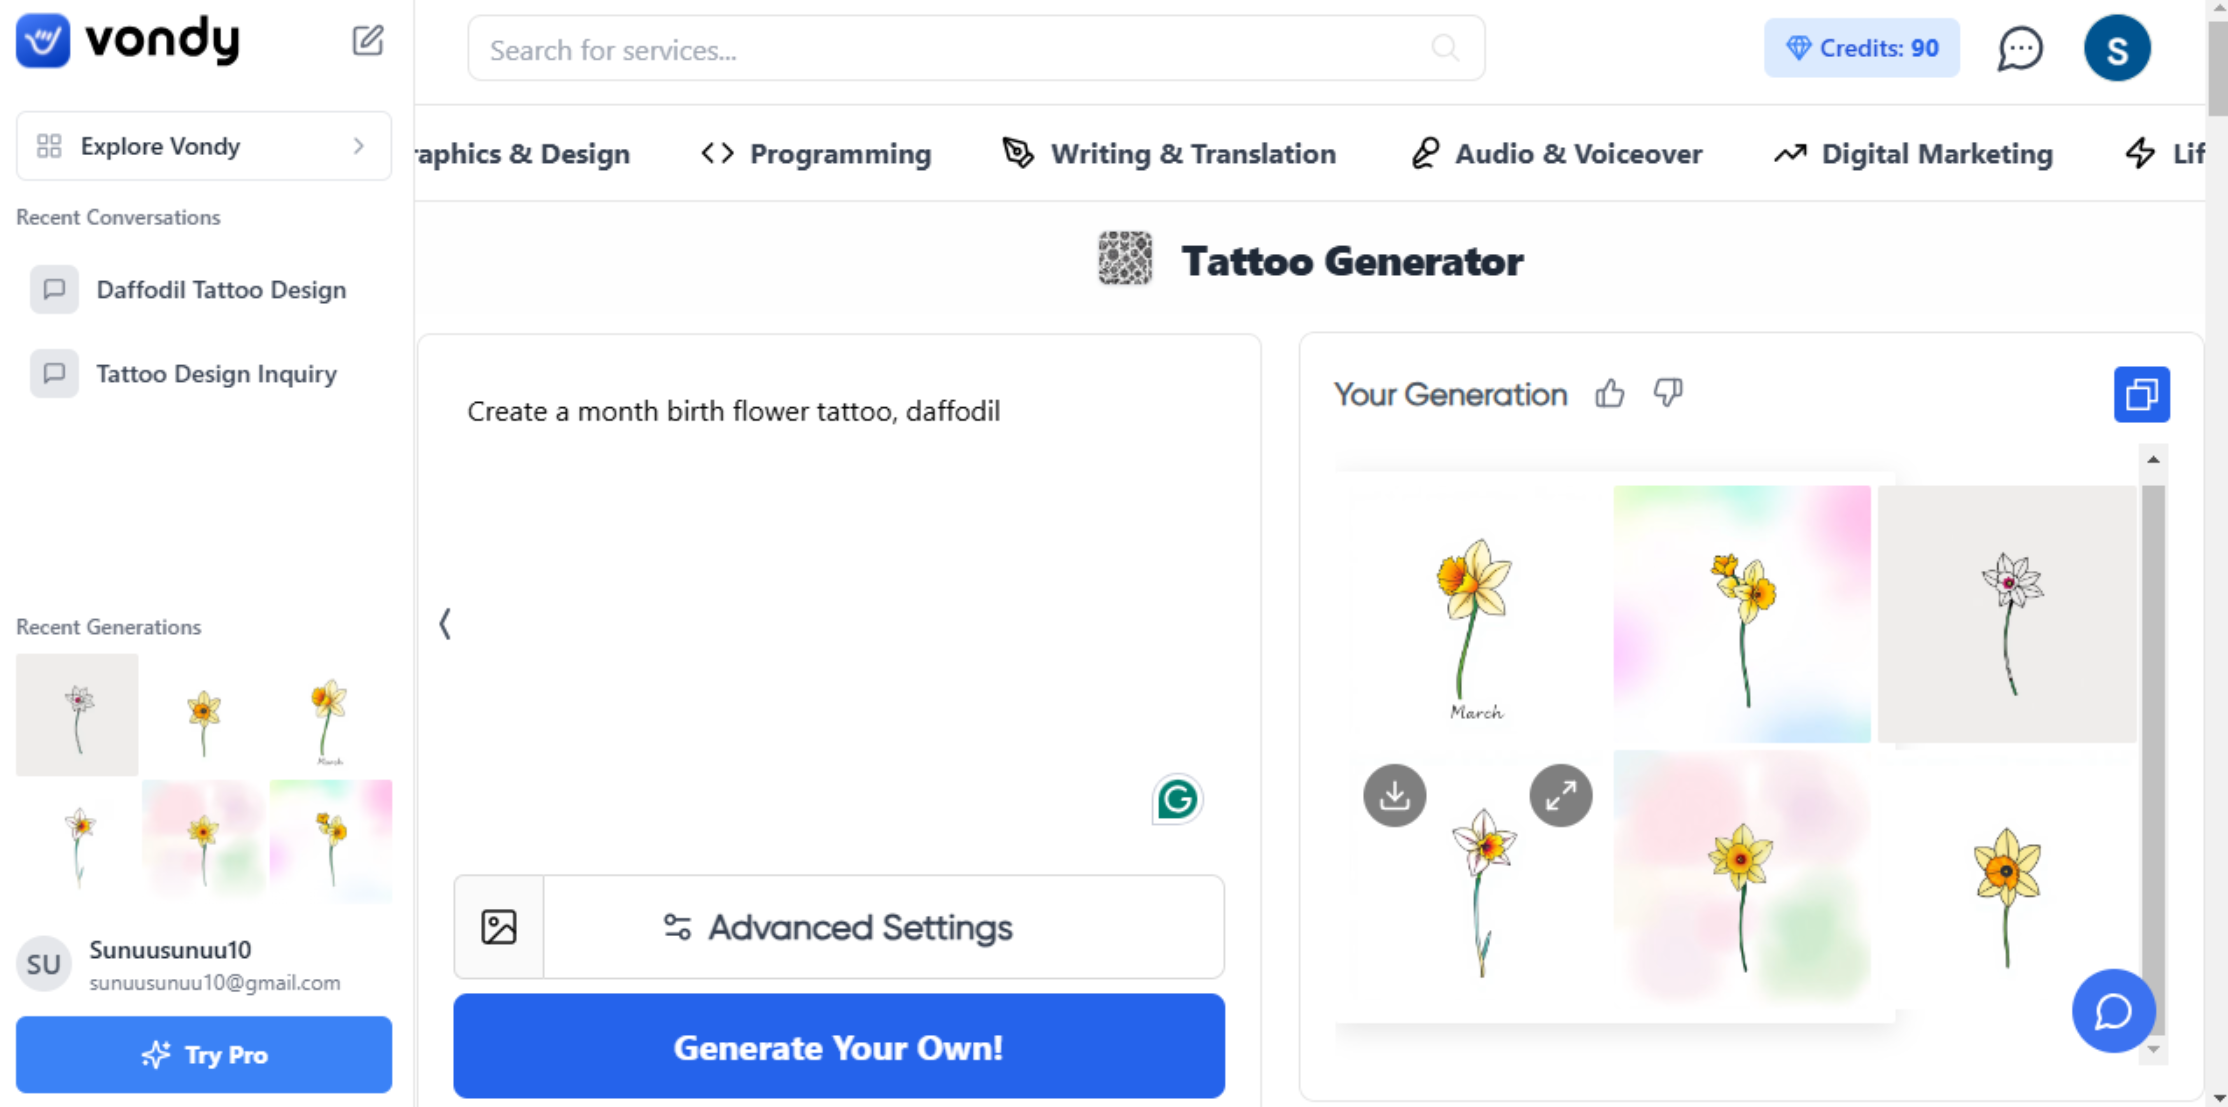
Task: Click the chat/messages icon in top bar
Action: [2021, 48]
